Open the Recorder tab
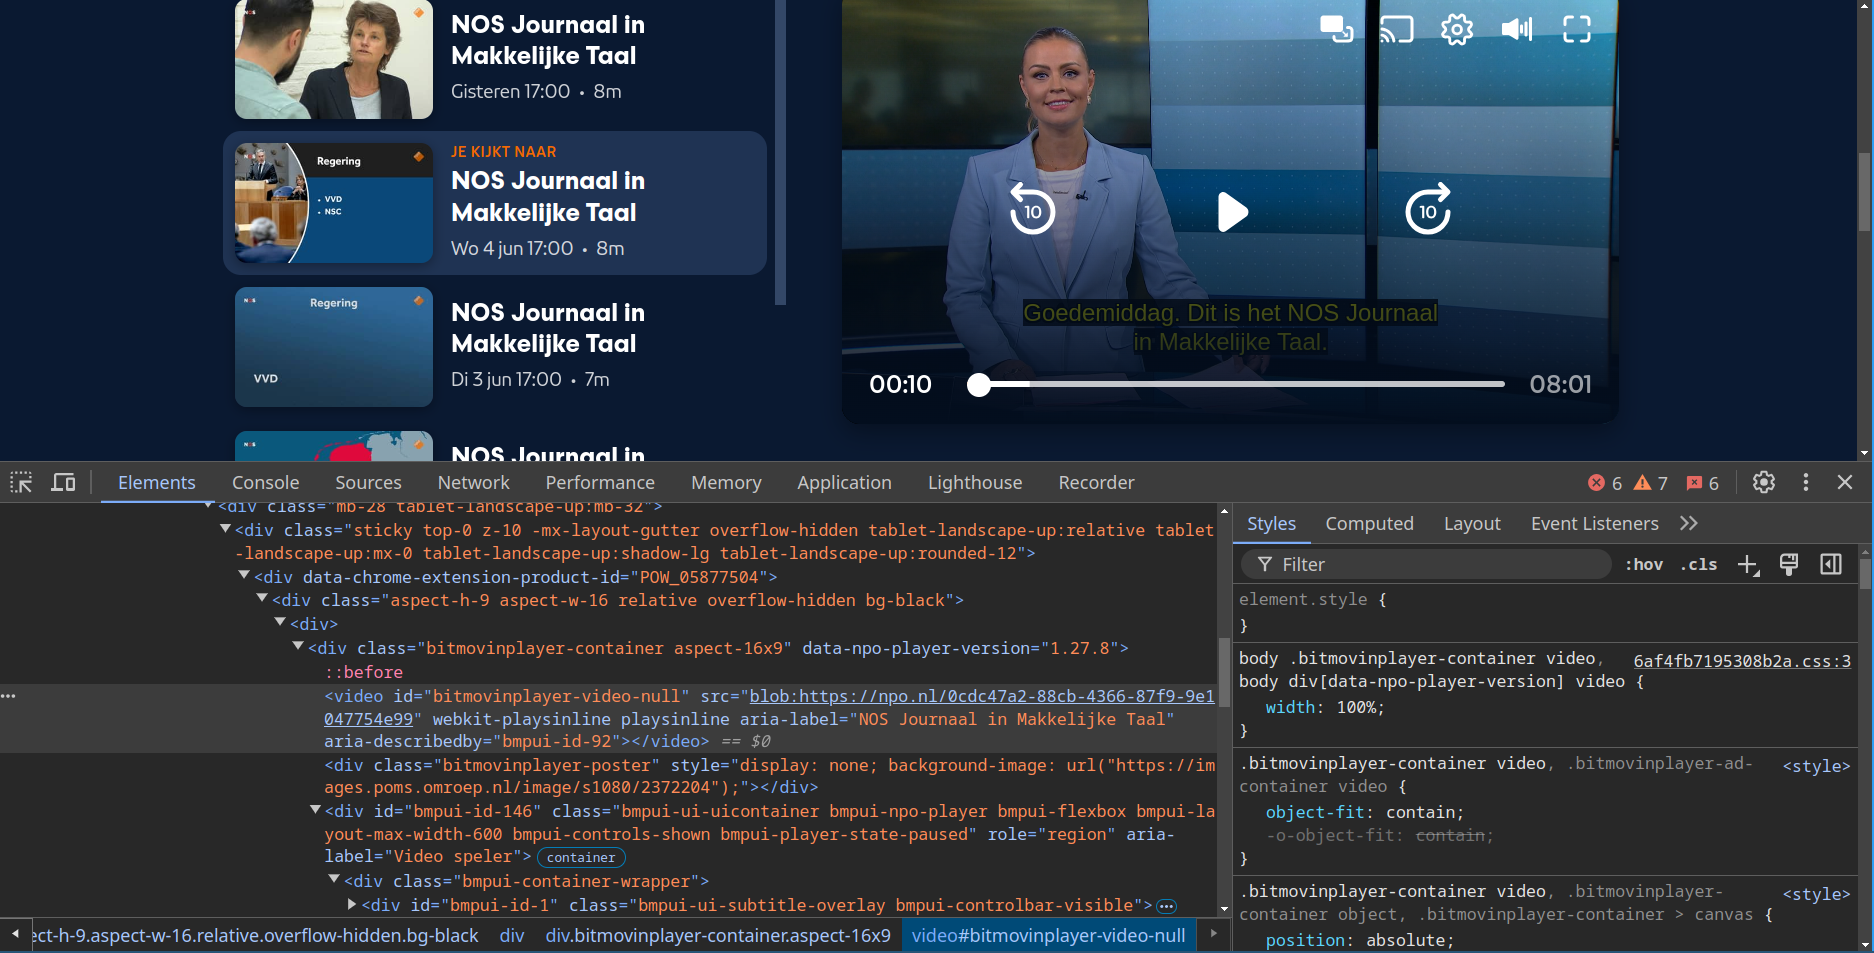 (1096, 483)
